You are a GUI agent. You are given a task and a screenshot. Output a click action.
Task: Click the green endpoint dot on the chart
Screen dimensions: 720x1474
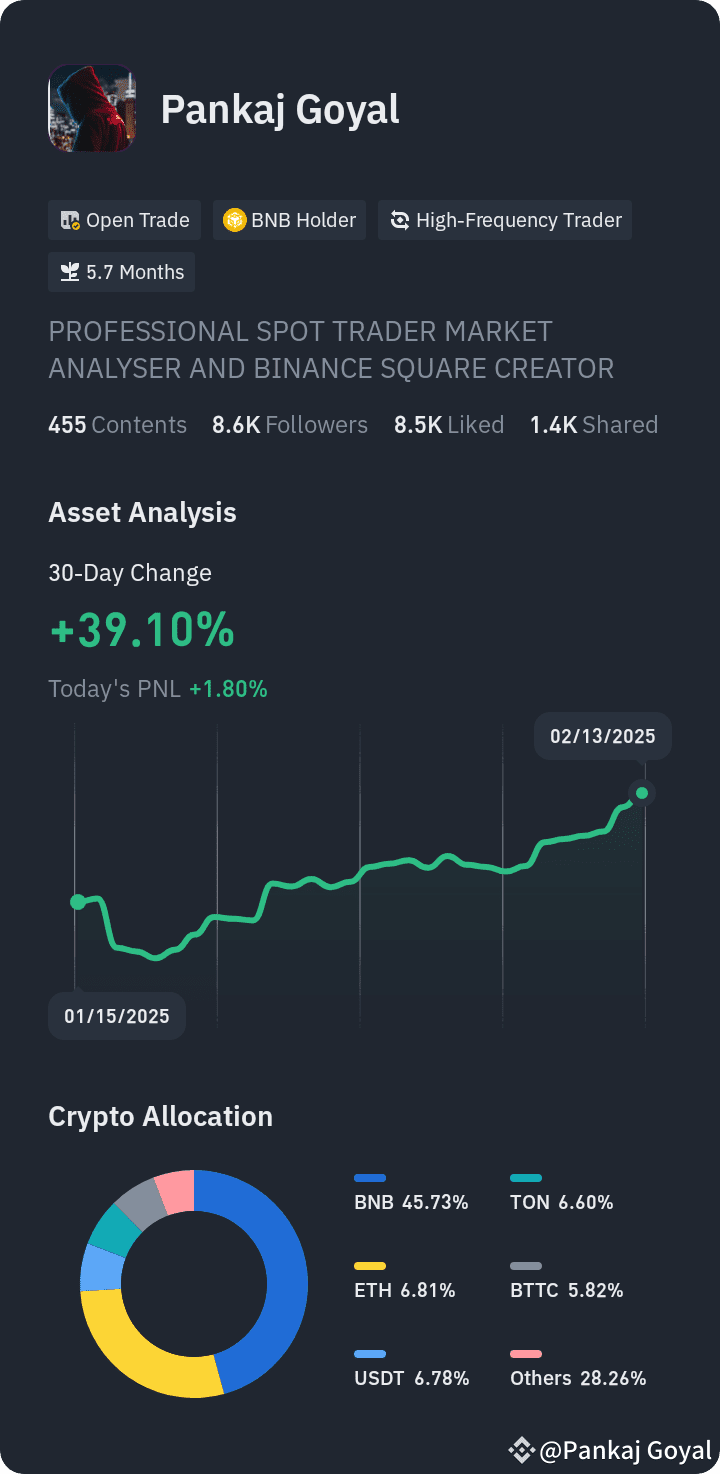click(x=641, y=793)
